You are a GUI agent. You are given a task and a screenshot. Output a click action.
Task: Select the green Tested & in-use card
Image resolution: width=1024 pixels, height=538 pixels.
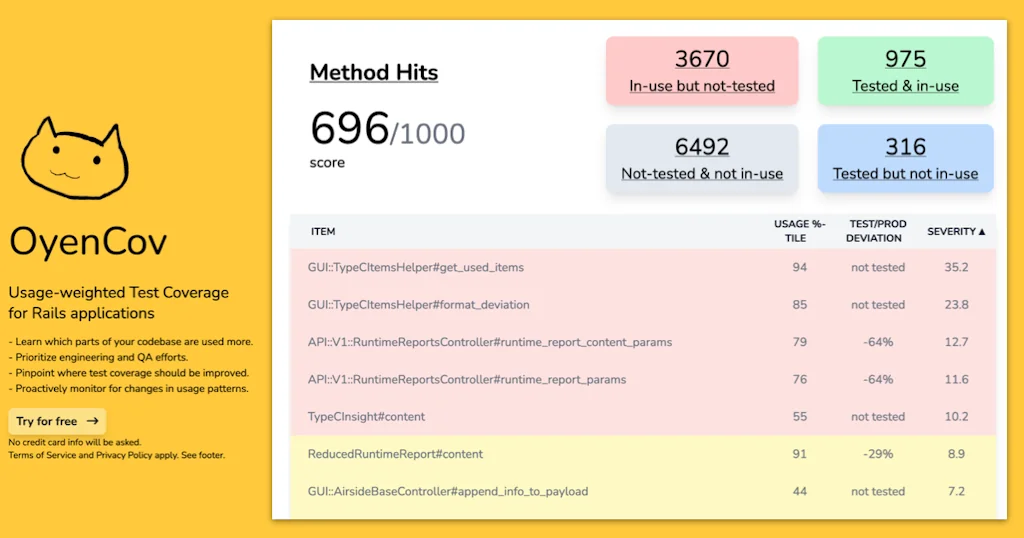(905, 71)
